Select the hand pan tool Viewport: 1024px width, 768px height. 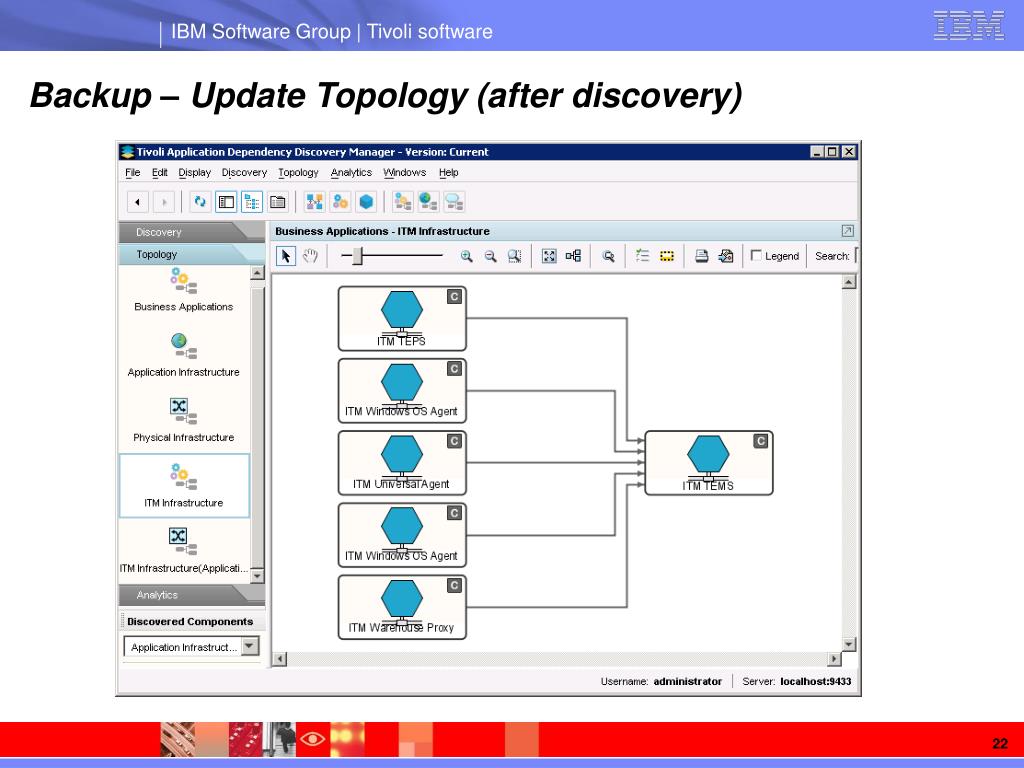(x=310, y=256)
